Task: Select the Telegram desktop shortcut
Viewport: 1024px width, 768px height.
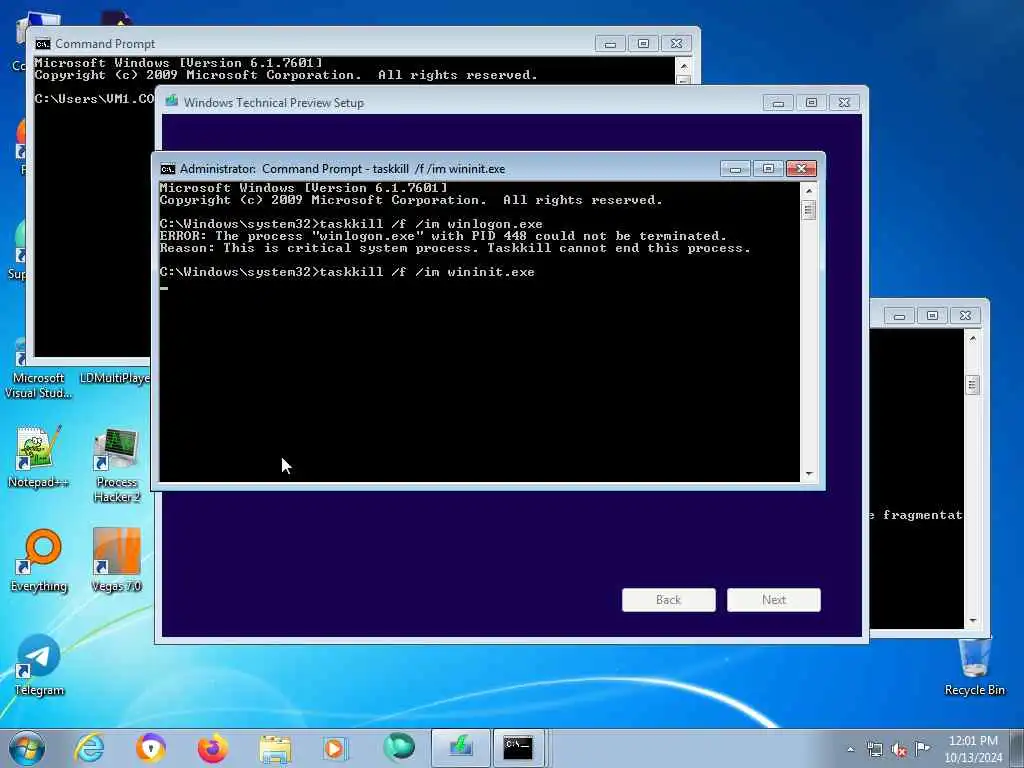Action: (39, 665)
